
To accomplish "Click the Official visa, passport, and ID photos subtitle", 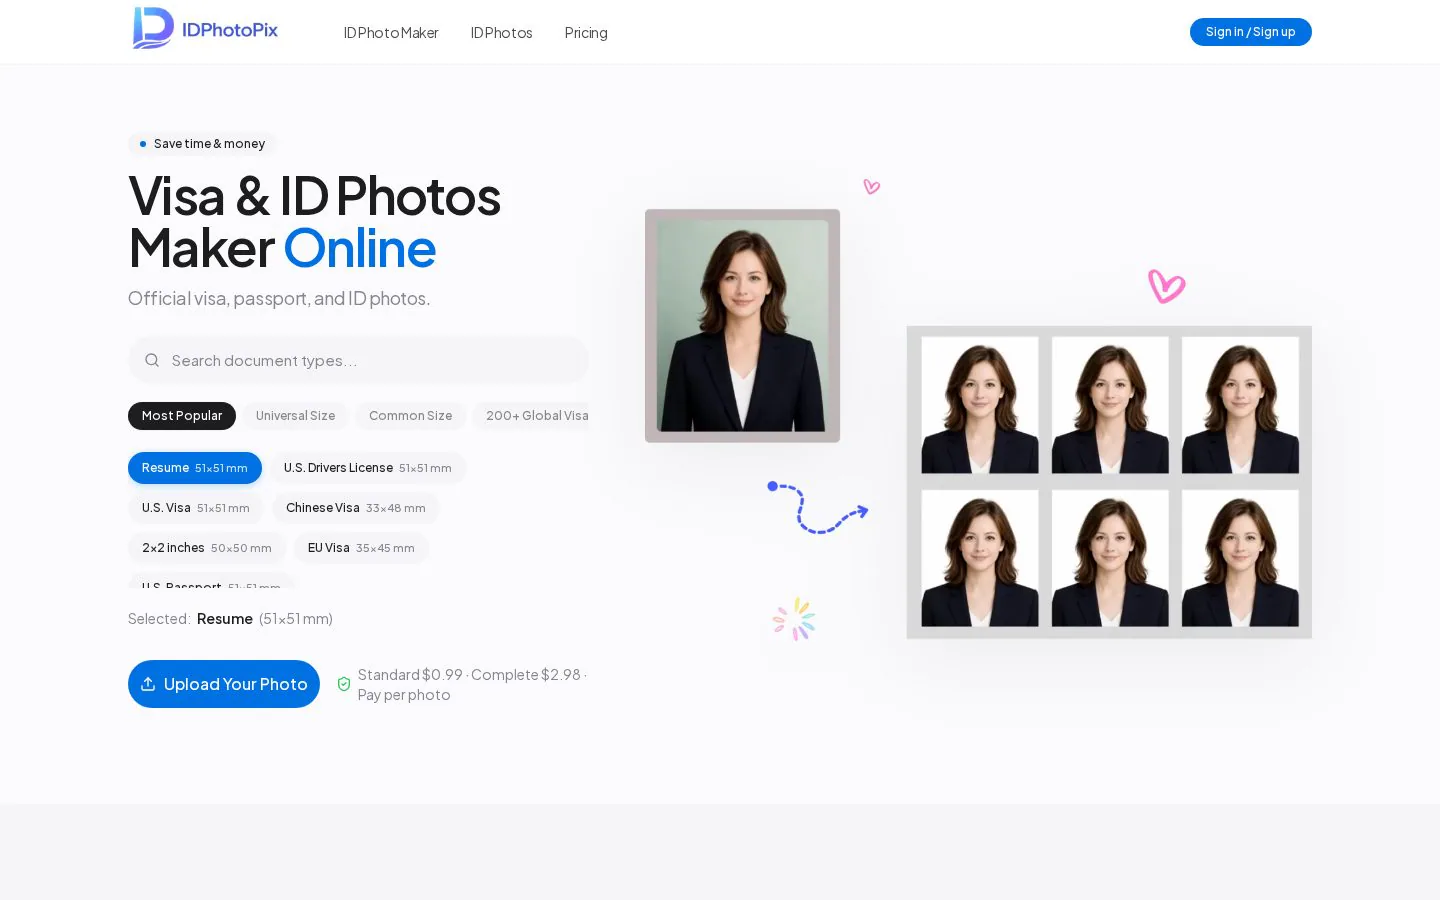I will pyautogui.click(x=279, y=298).
